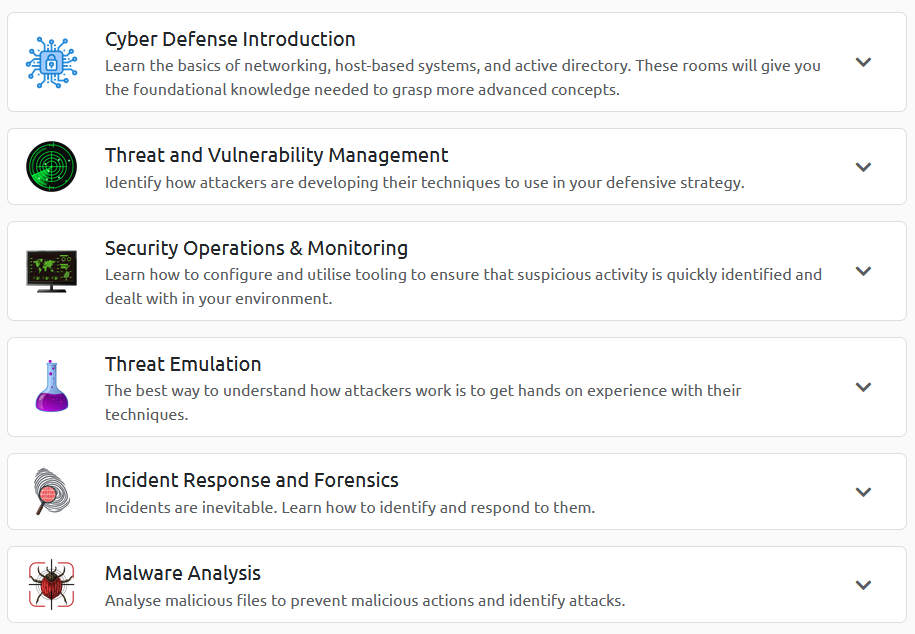Click the purple potion flask icon

tap(51, 387)
